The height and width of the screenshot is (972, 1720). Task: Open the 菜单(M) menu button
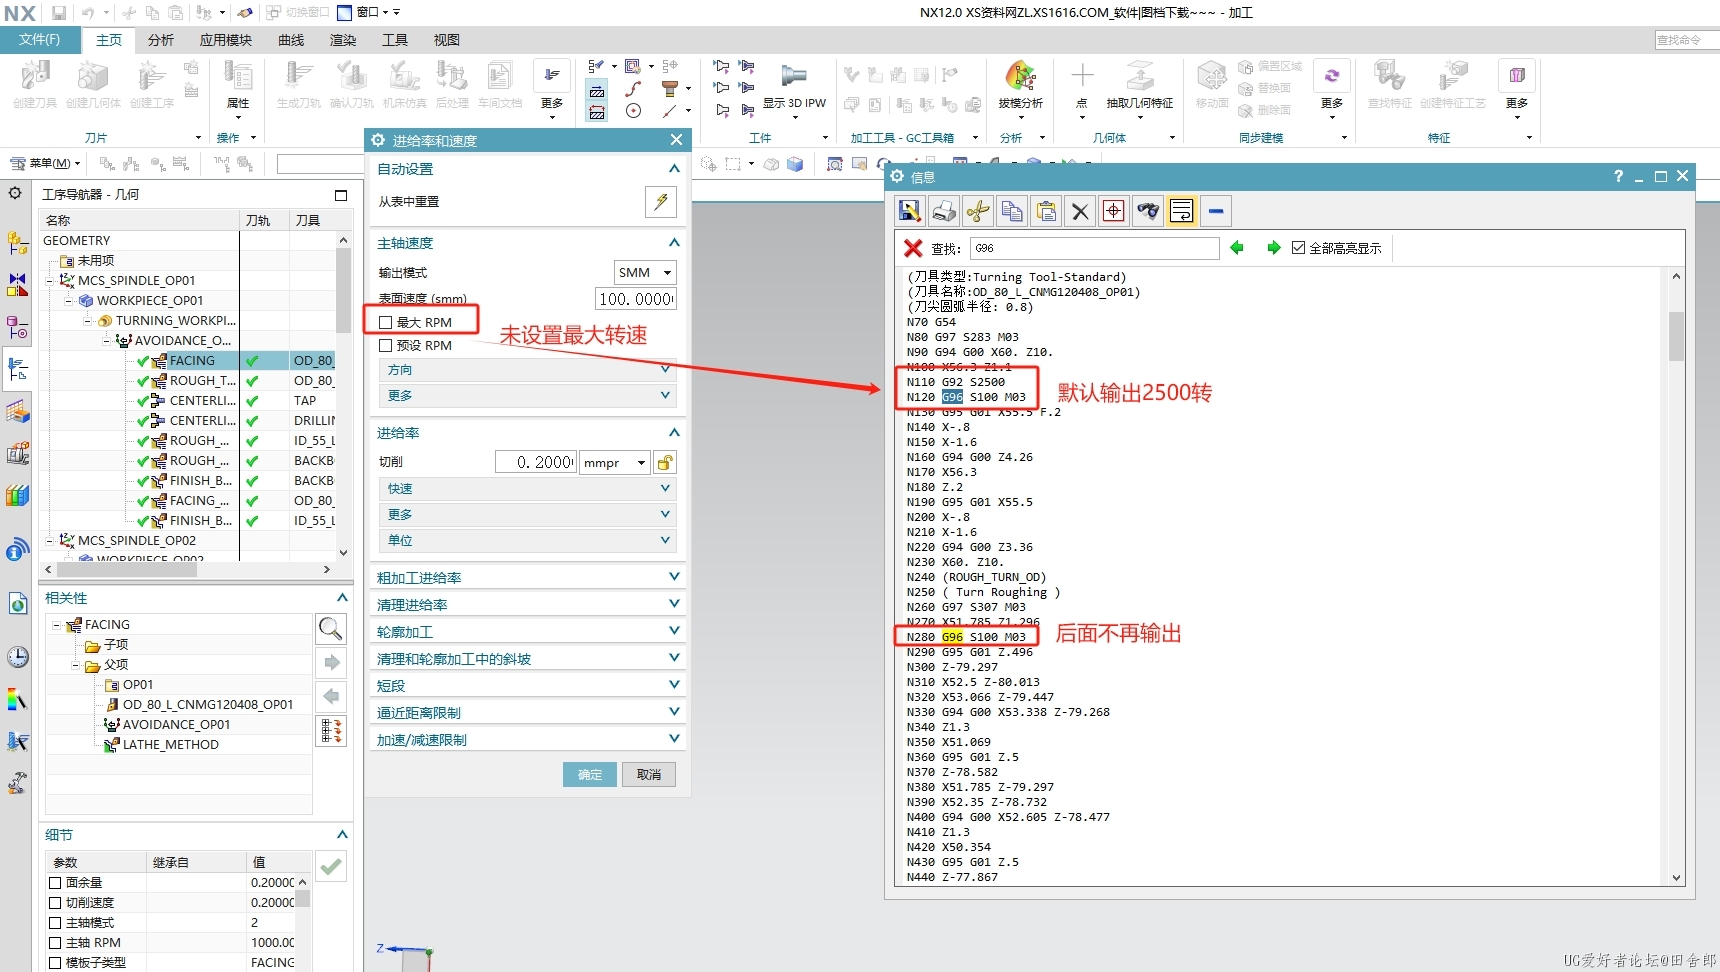(x=46, y=163)
